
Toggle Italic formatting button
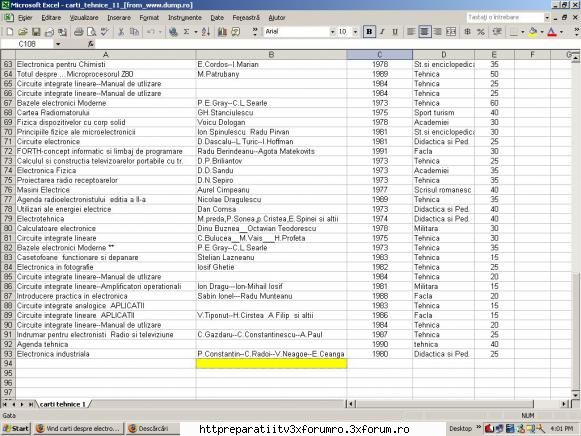pyautogui.click(x=382, y=32)
